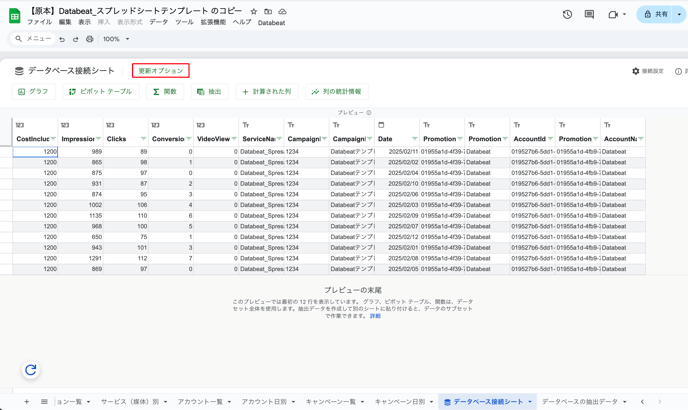The width and height of the screenshot is (688, 410).
Task: Open the ツール menu
Action: tap(184, 22)
